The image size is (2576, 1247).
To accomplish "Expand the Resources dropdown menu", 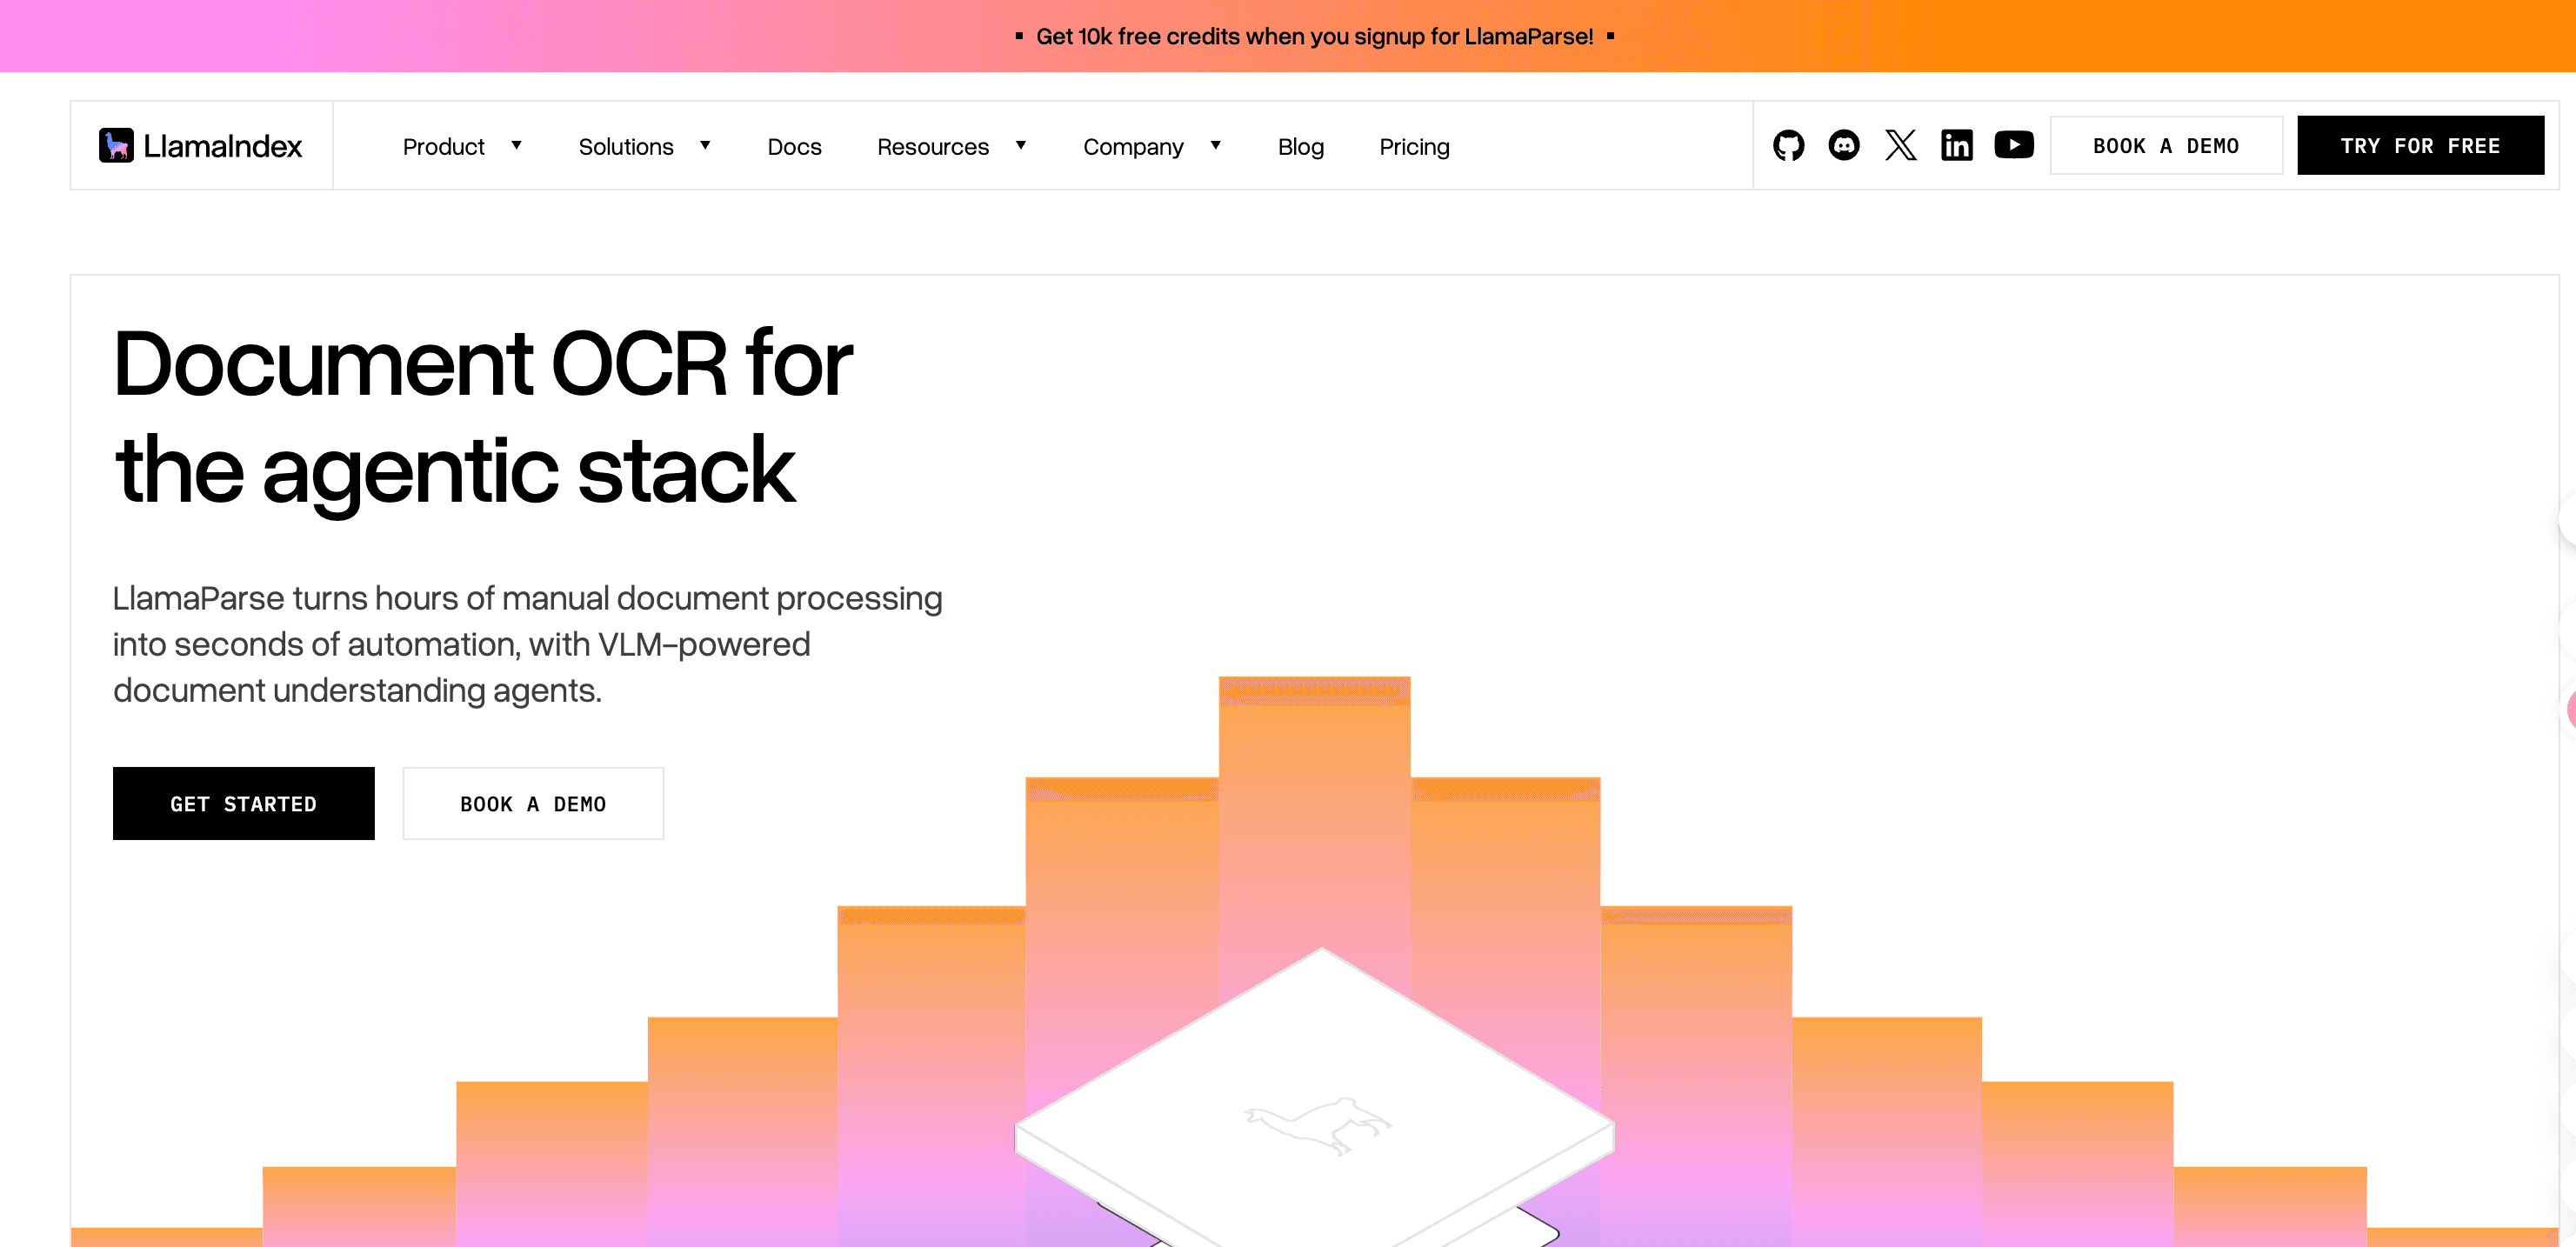I will click(x=951, y=147).
